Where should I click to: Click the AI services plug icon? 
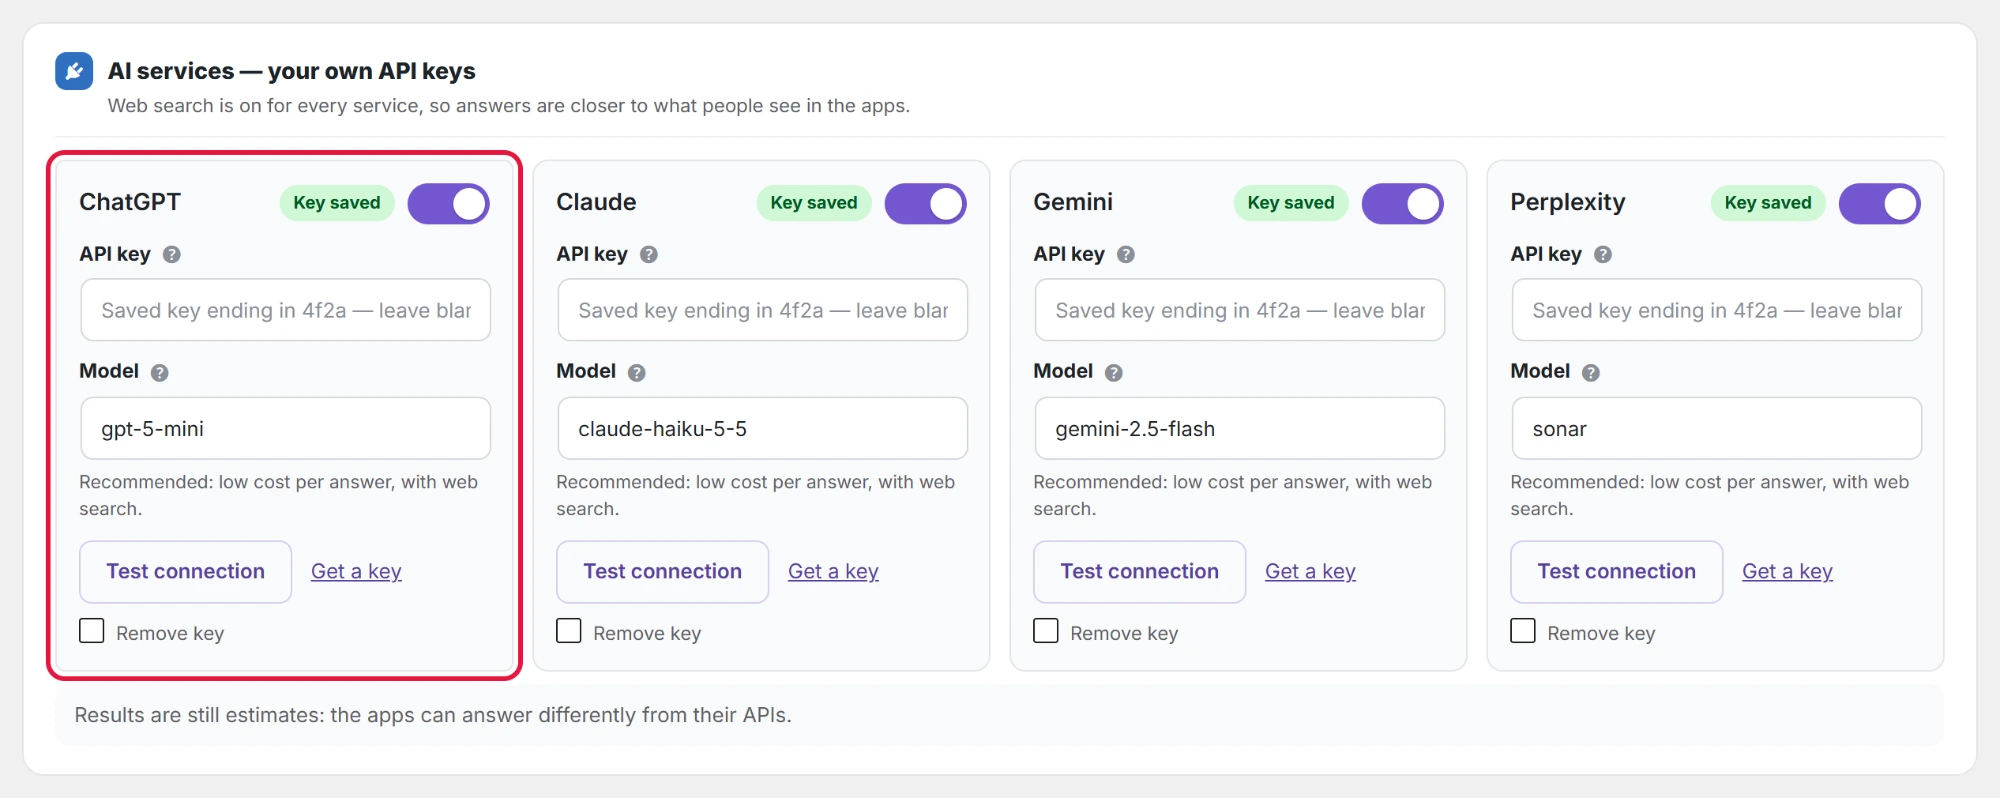click(74, 71)
